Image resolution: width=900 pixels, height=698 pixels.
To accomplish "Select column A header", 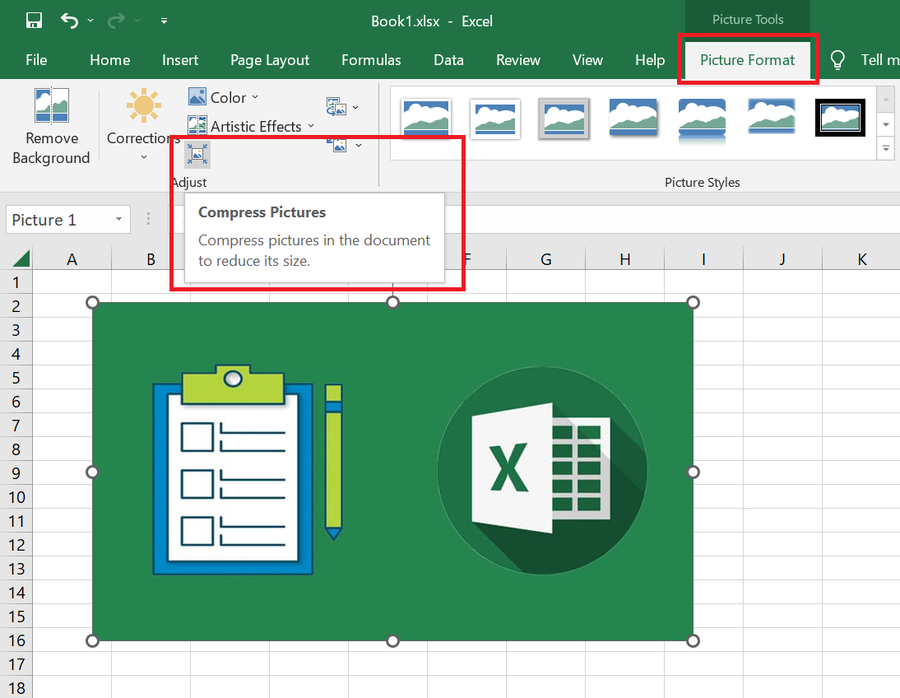I will (x=72, y=259).
